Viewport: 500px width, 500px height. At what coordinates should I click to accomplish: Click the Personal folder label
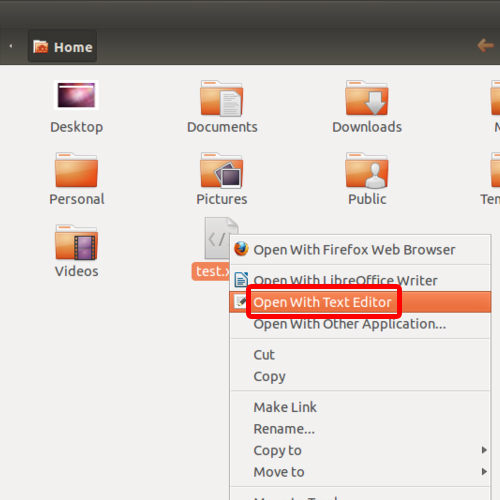pyautogui.click(x=77, y=199)
